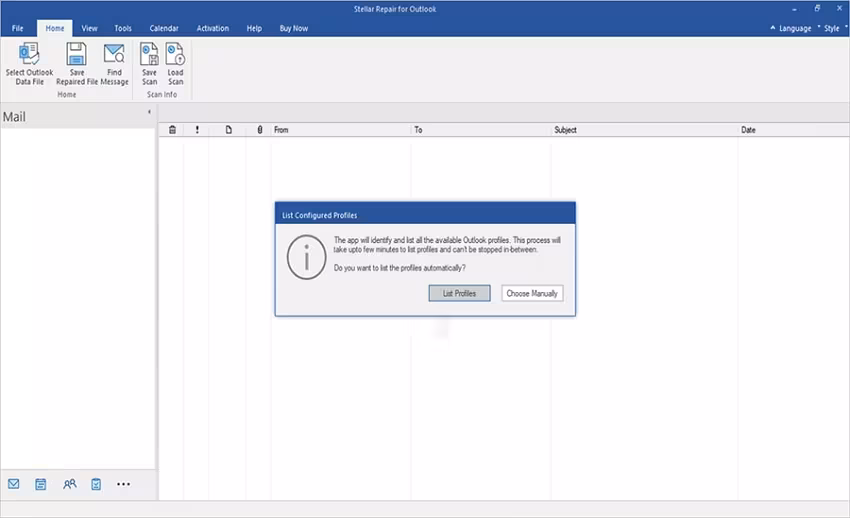
Task: Sort by deleted items trash column icon
Action: coord(172,130)
